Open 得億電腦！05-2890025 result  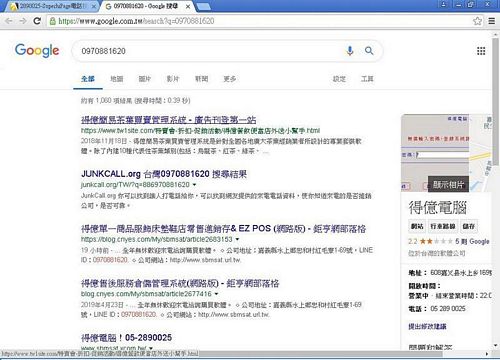coord(126,338)
